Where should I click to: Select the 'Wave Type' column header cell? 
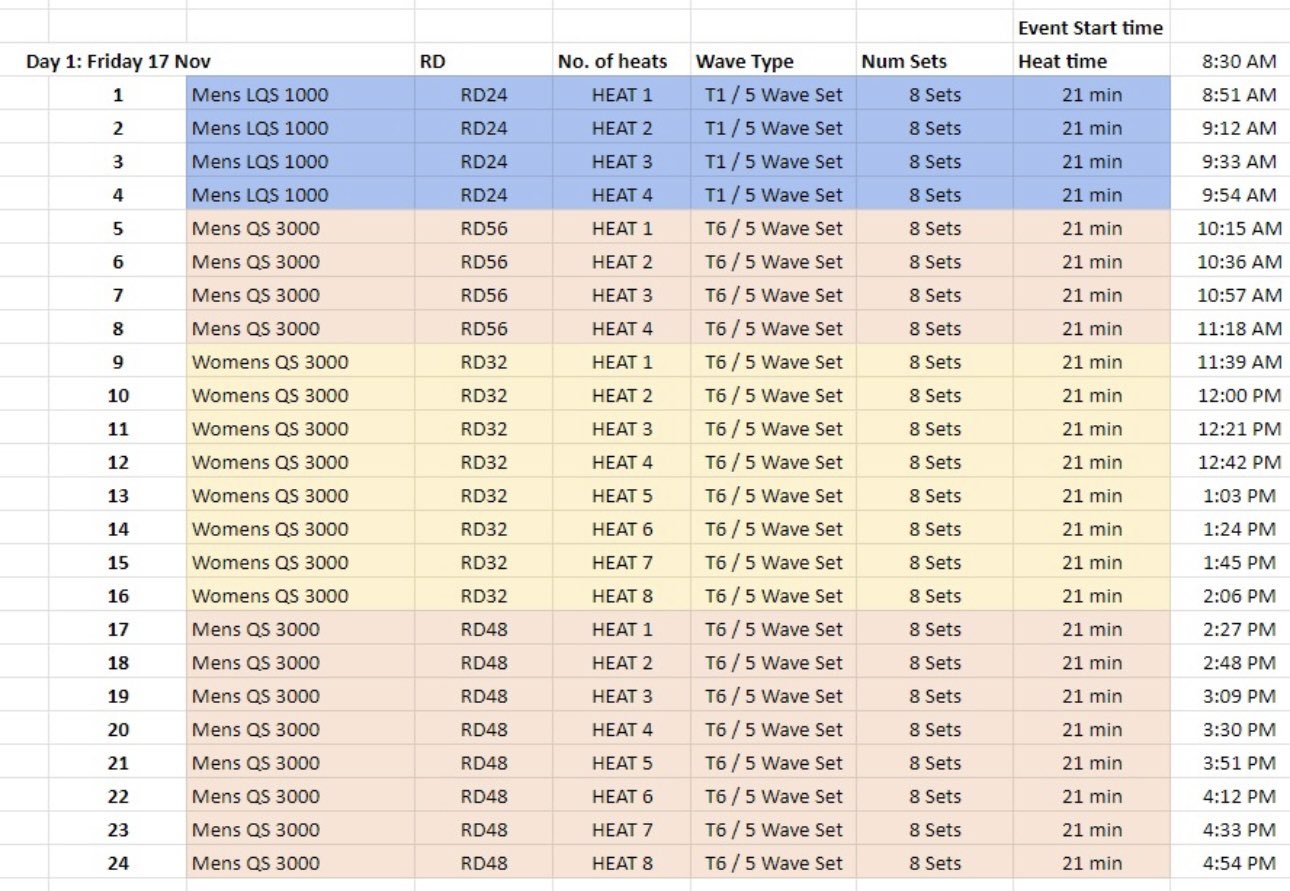click(744, 62)
